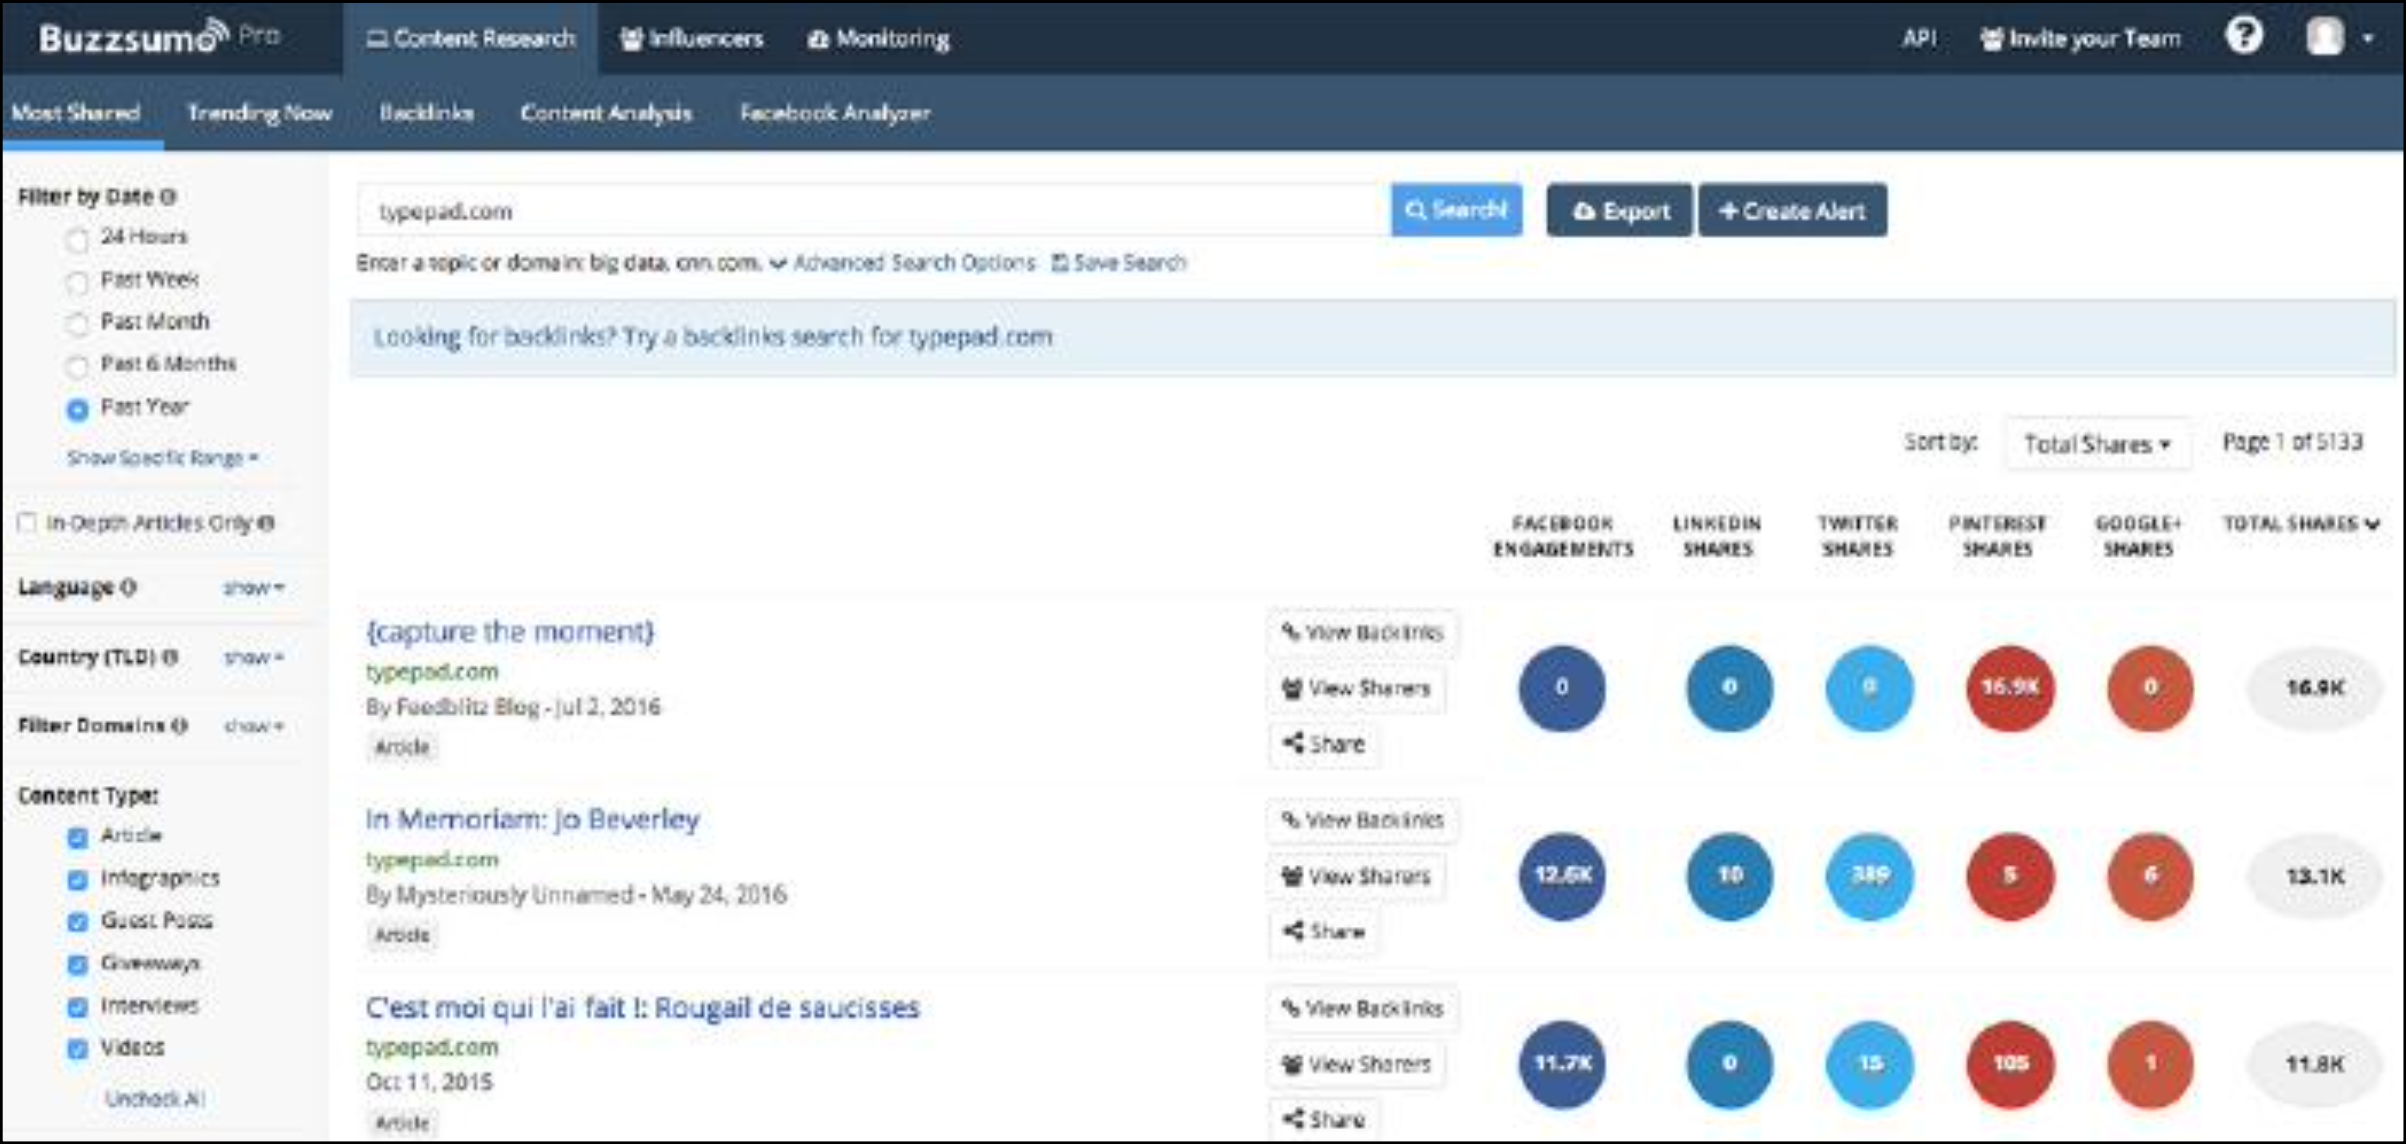
Task: Click Invite your Team link
Action: point(2080,38)
